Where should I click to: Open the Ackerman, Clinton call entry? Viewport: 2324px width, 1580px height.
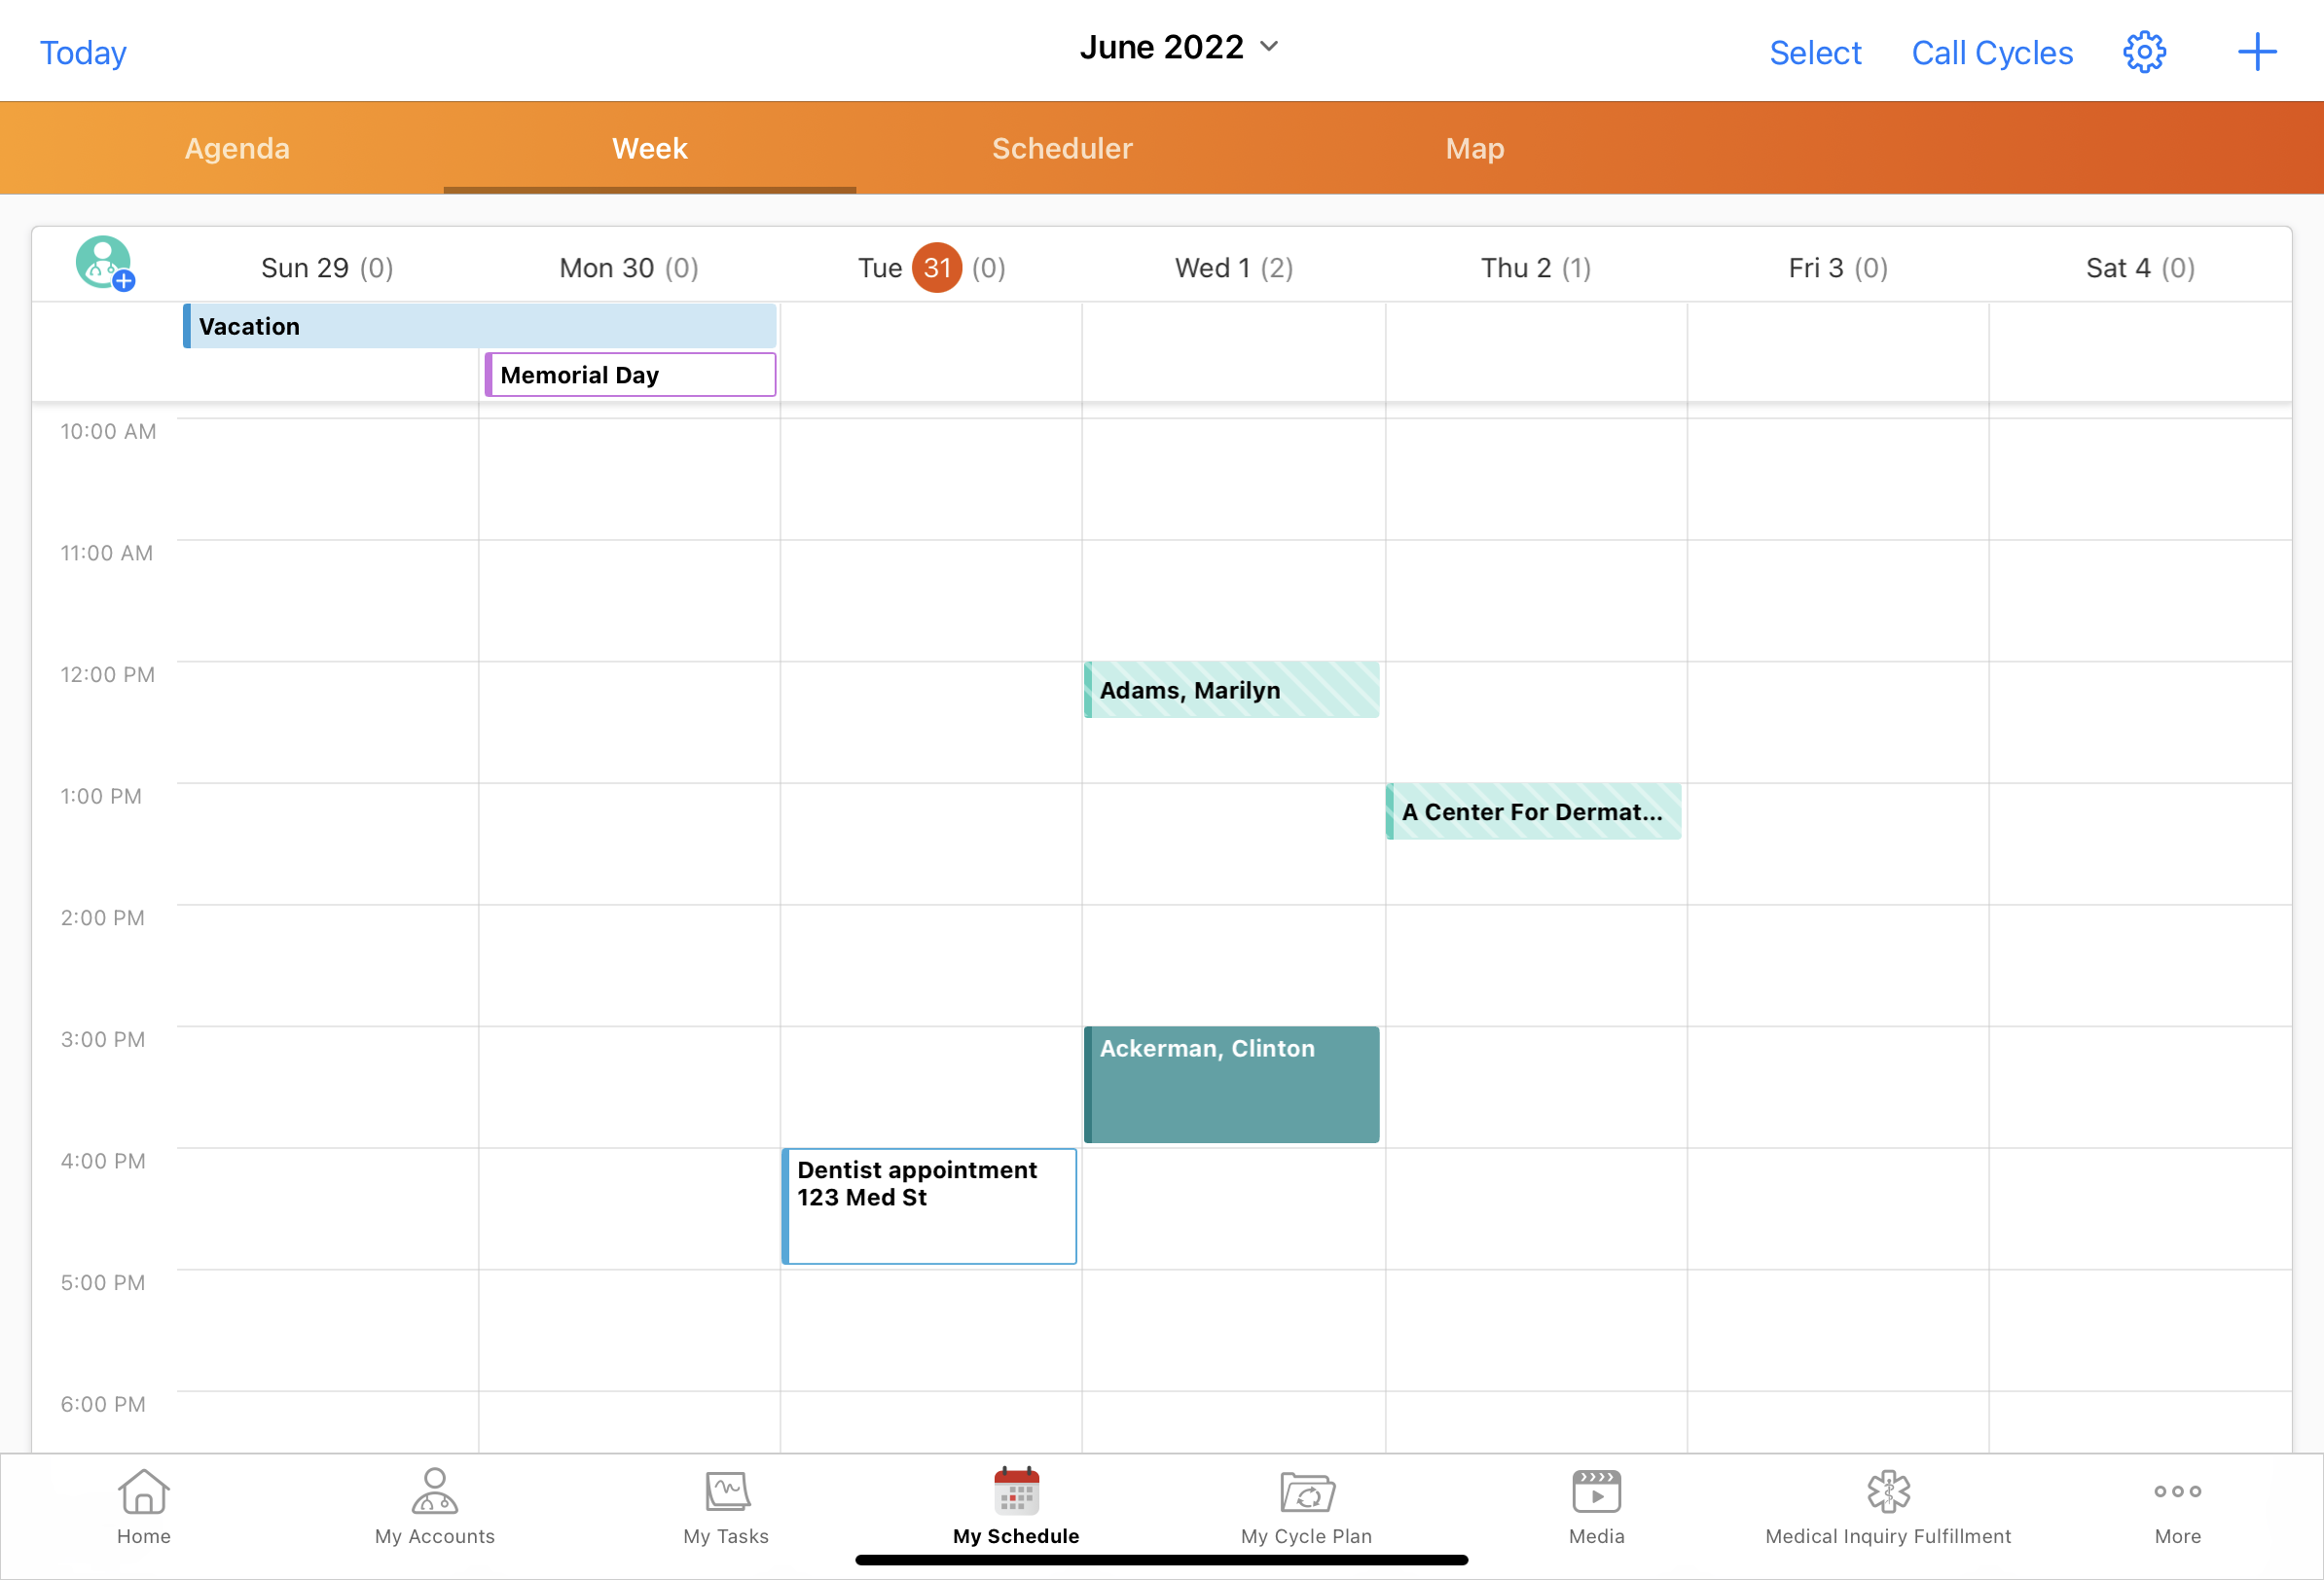[x=1231, y=1084]
